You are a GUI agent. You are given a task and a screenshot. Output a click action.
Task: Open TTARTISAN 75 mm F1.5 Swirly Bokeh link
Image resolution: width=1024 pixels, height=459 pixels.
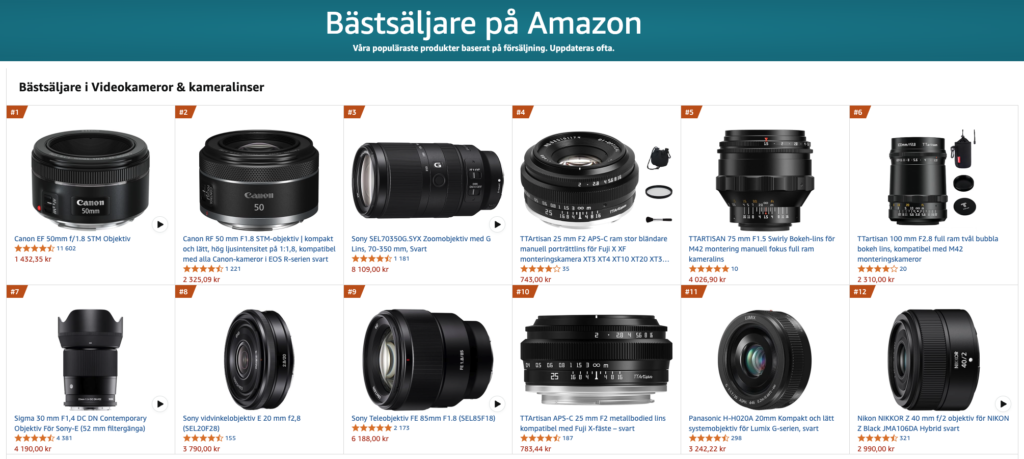(761, 249)
